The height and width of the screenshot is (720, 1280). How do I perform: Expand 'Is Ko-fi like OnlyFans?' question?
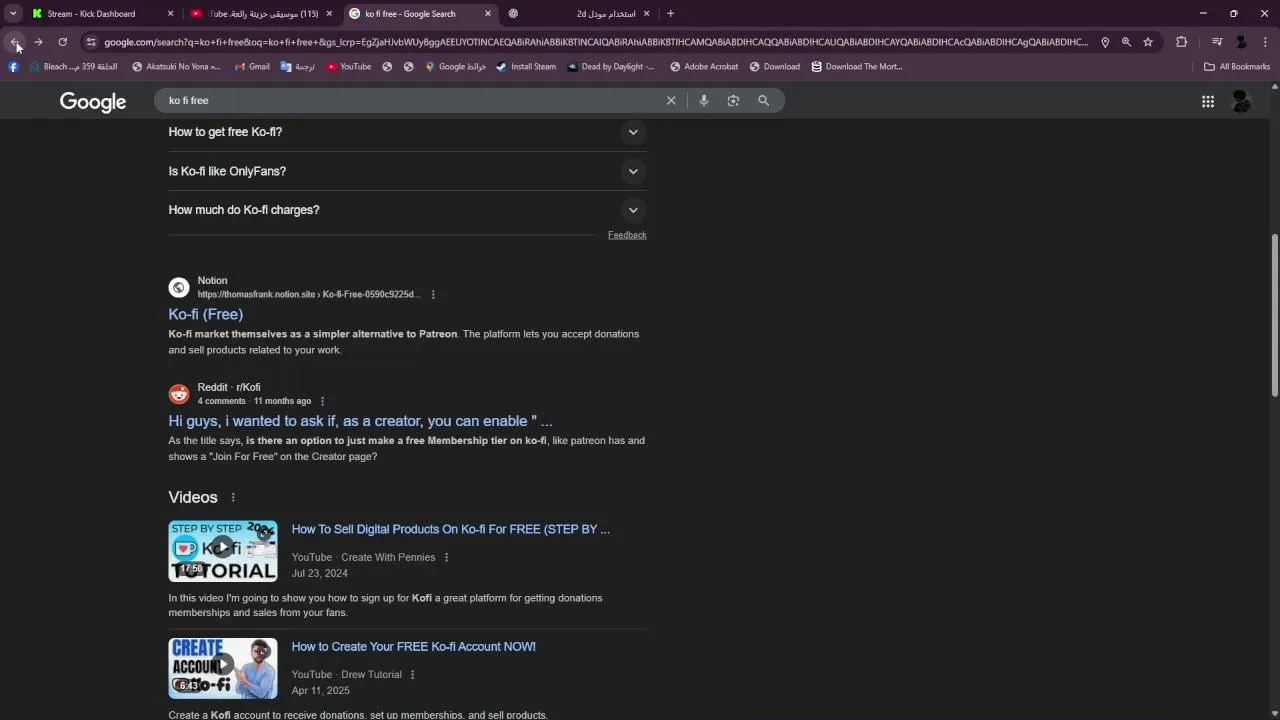(407, 171)
